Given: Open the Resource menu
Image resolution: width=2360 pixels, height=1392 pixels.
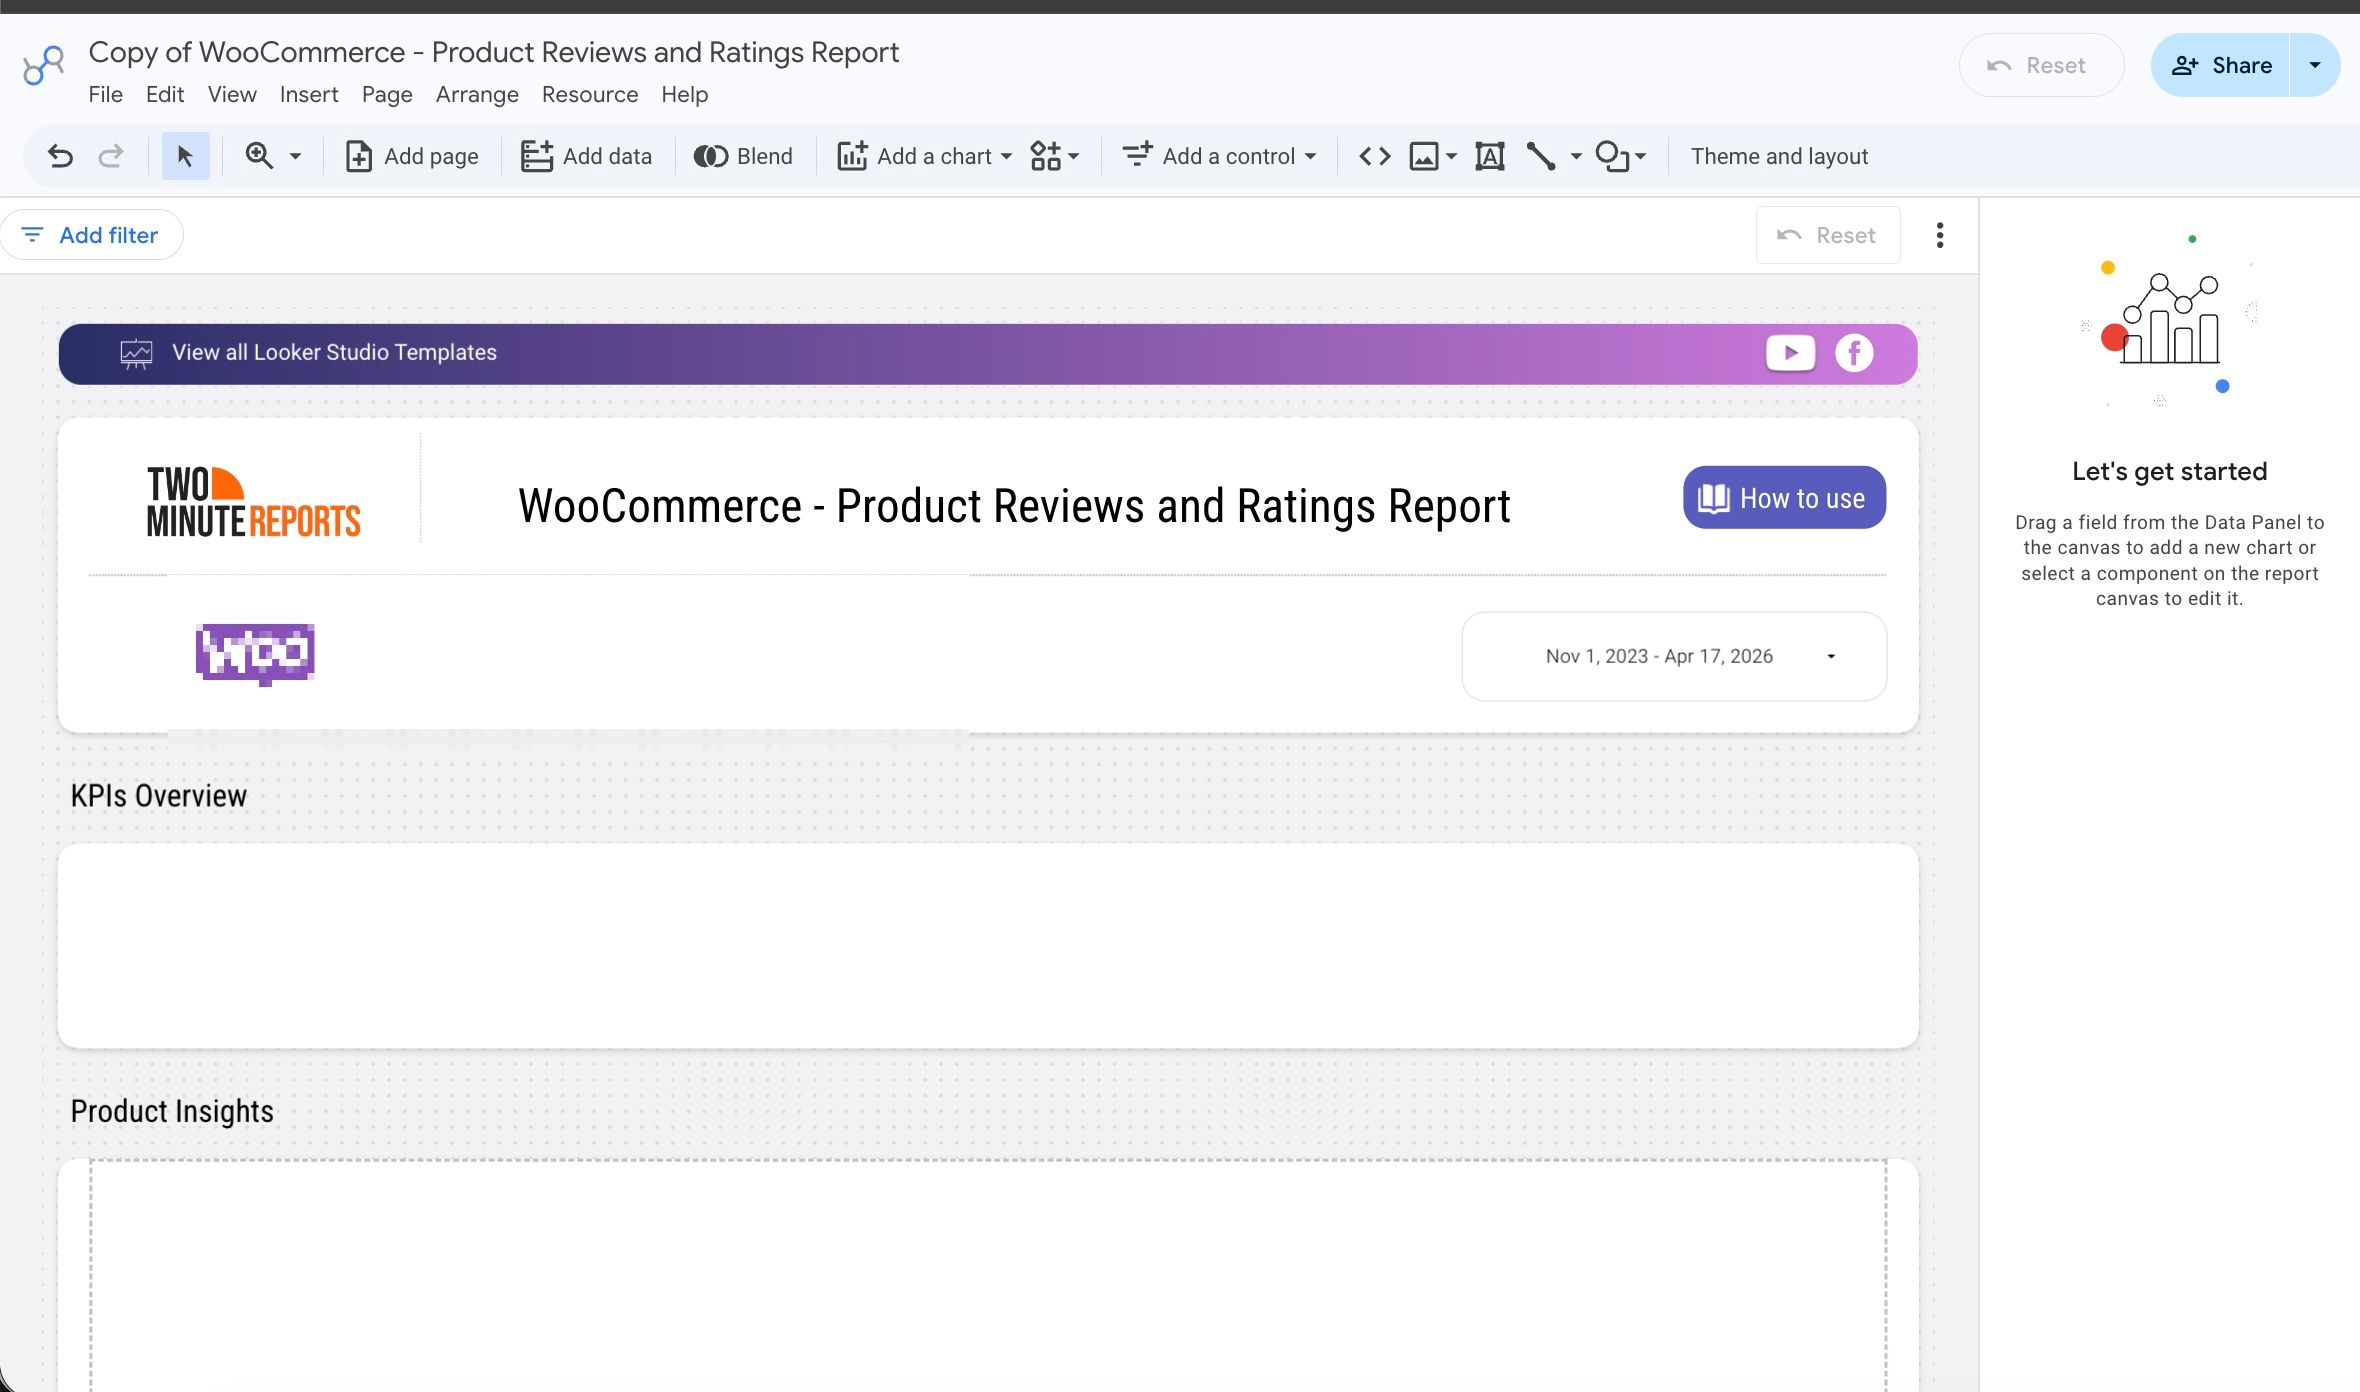Looking at the screenshot, I should coord(589,94).
